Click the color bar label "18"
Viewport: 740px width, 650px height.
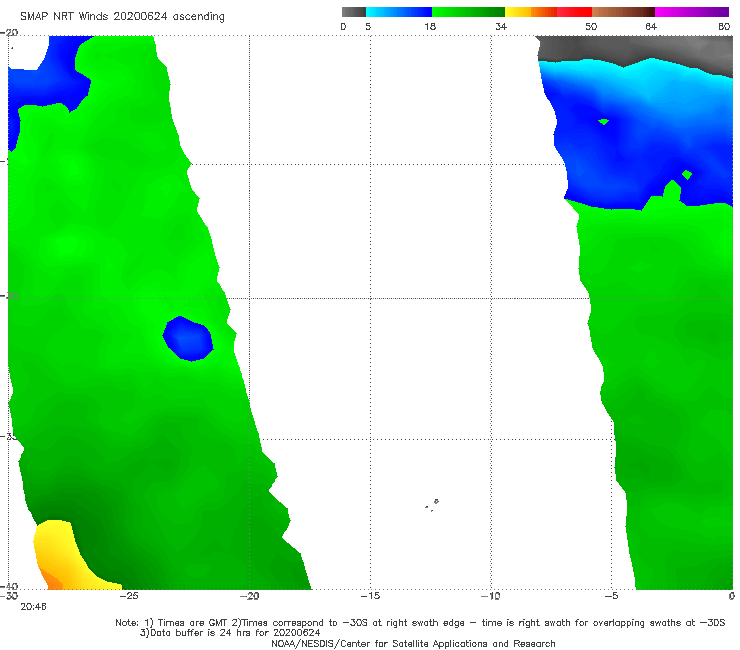(430, 26)
